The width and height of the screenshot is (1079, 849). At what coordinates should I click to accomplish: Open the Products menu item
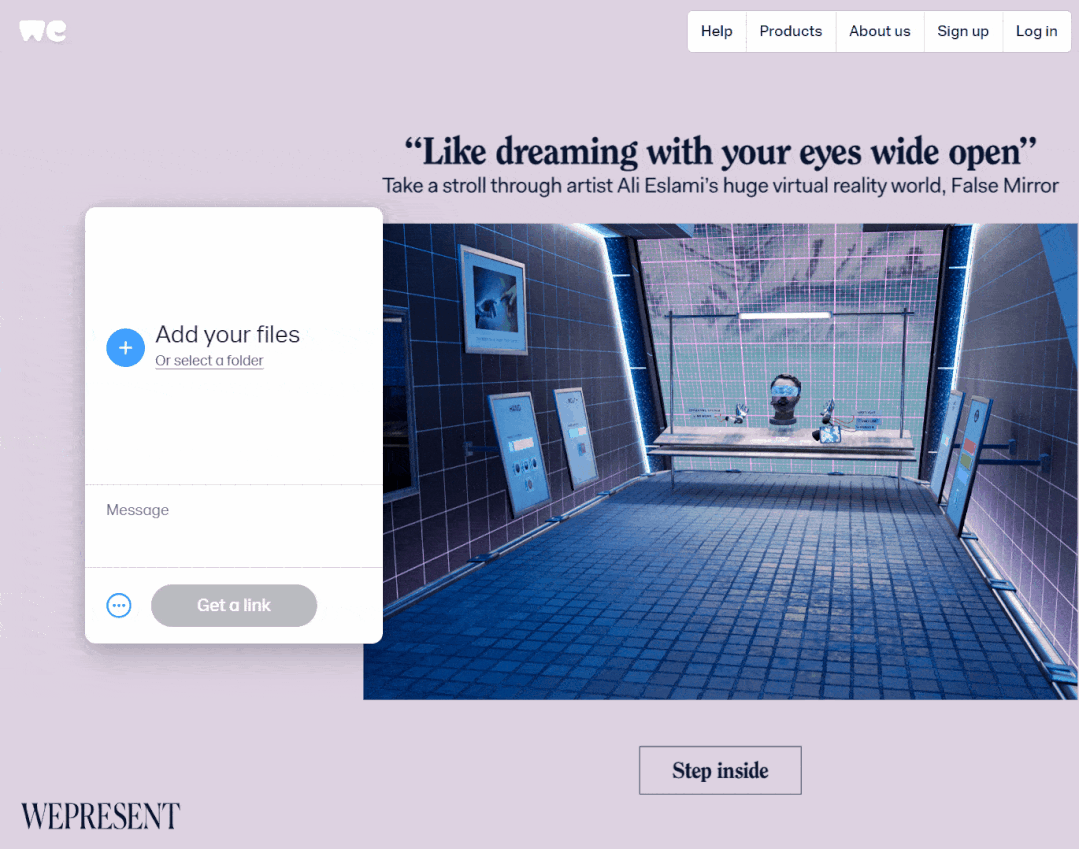click(791, 31)
